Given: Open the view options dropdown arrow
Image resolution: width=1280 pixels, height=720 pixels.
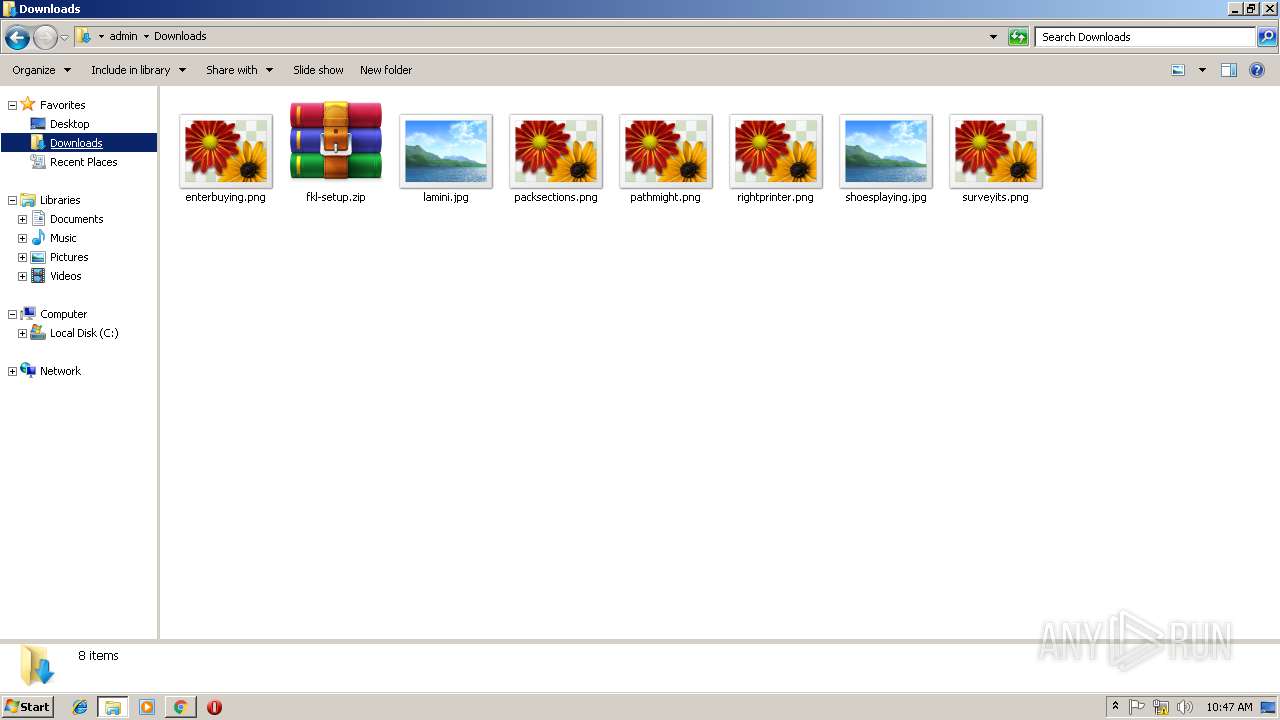Looking at the screenshot, I should [1202, 70].
